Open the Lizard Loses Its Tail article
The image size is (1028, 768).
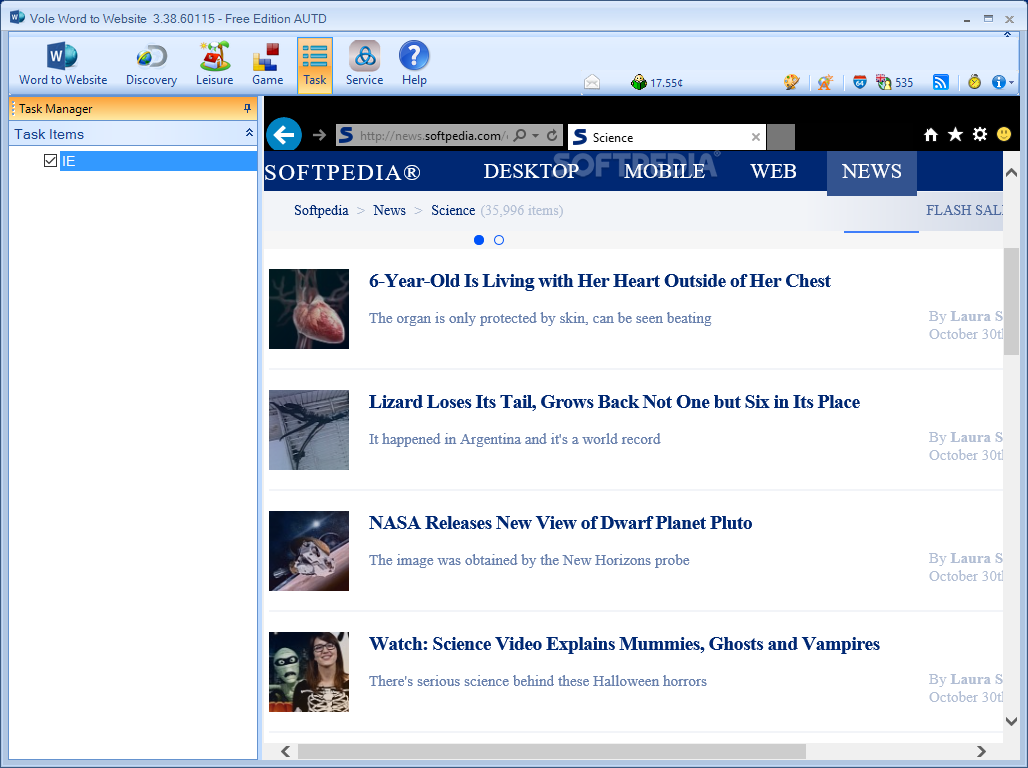614,402
